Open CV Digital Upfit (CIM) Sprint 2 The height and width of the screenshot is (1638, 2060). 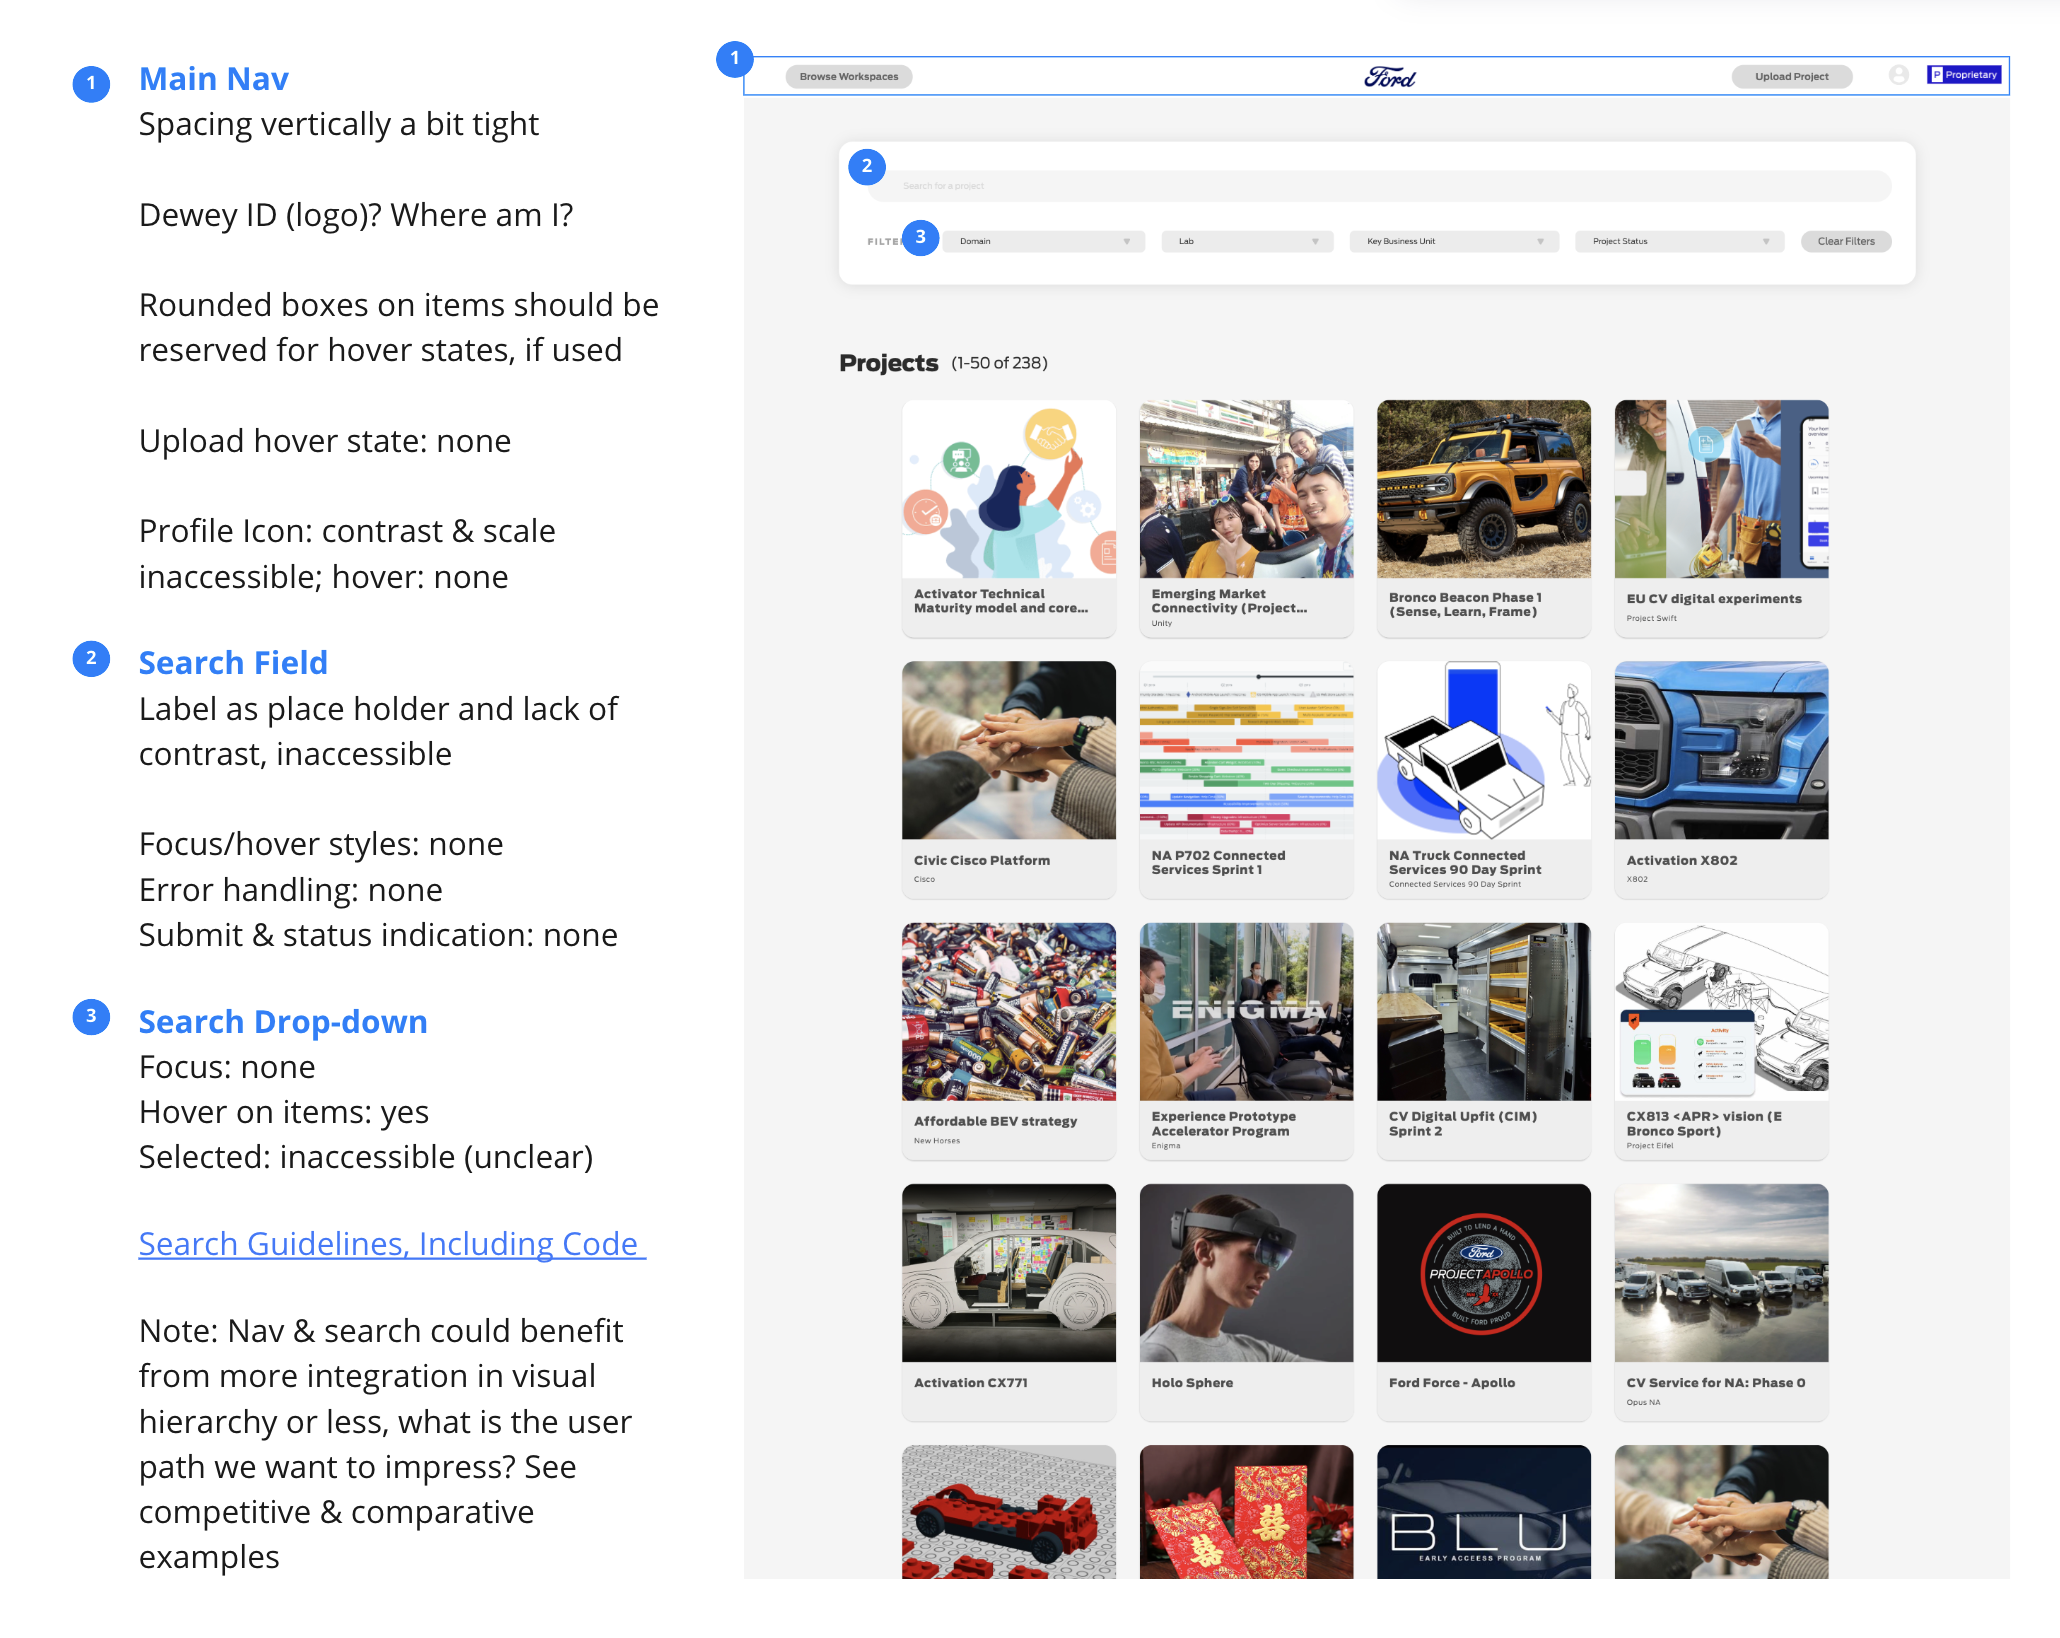1484,1041
